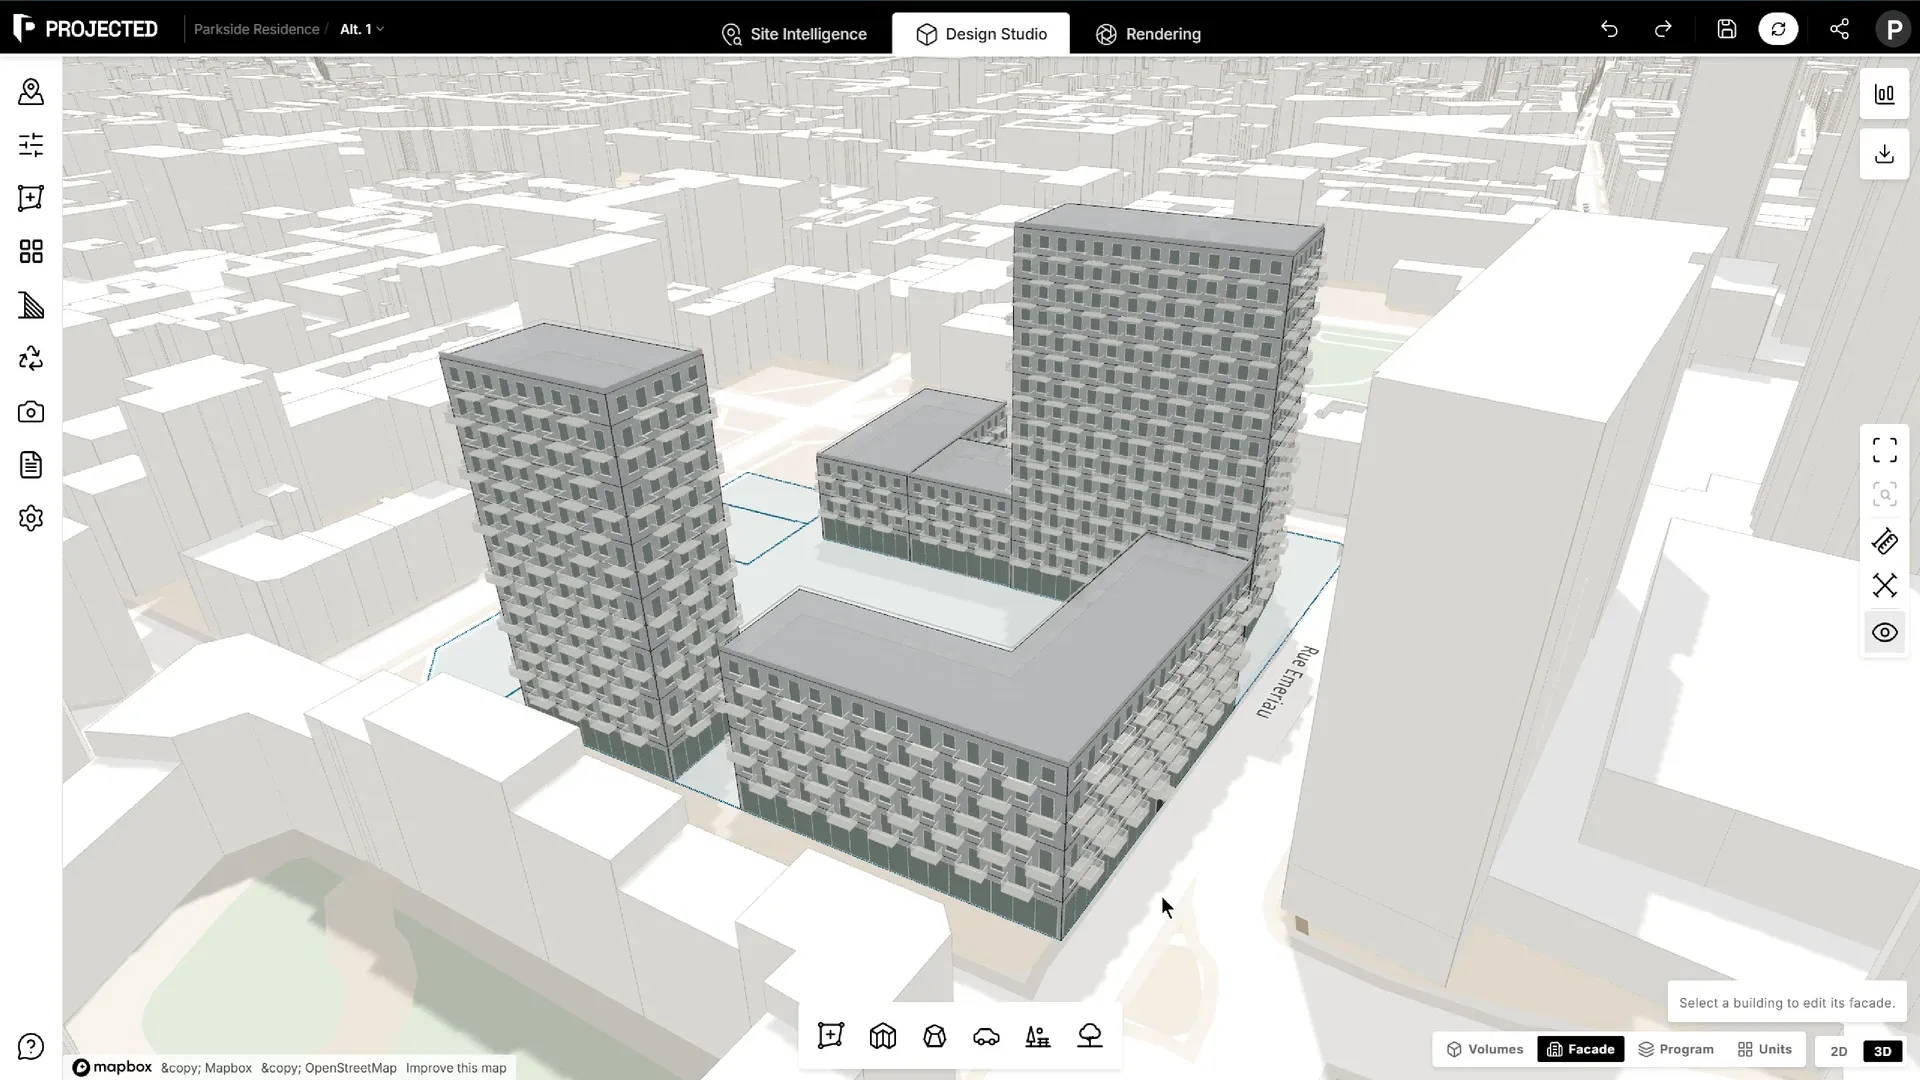Switch to 3D view
Screen dimensions: 1920x1080
1882,1051
